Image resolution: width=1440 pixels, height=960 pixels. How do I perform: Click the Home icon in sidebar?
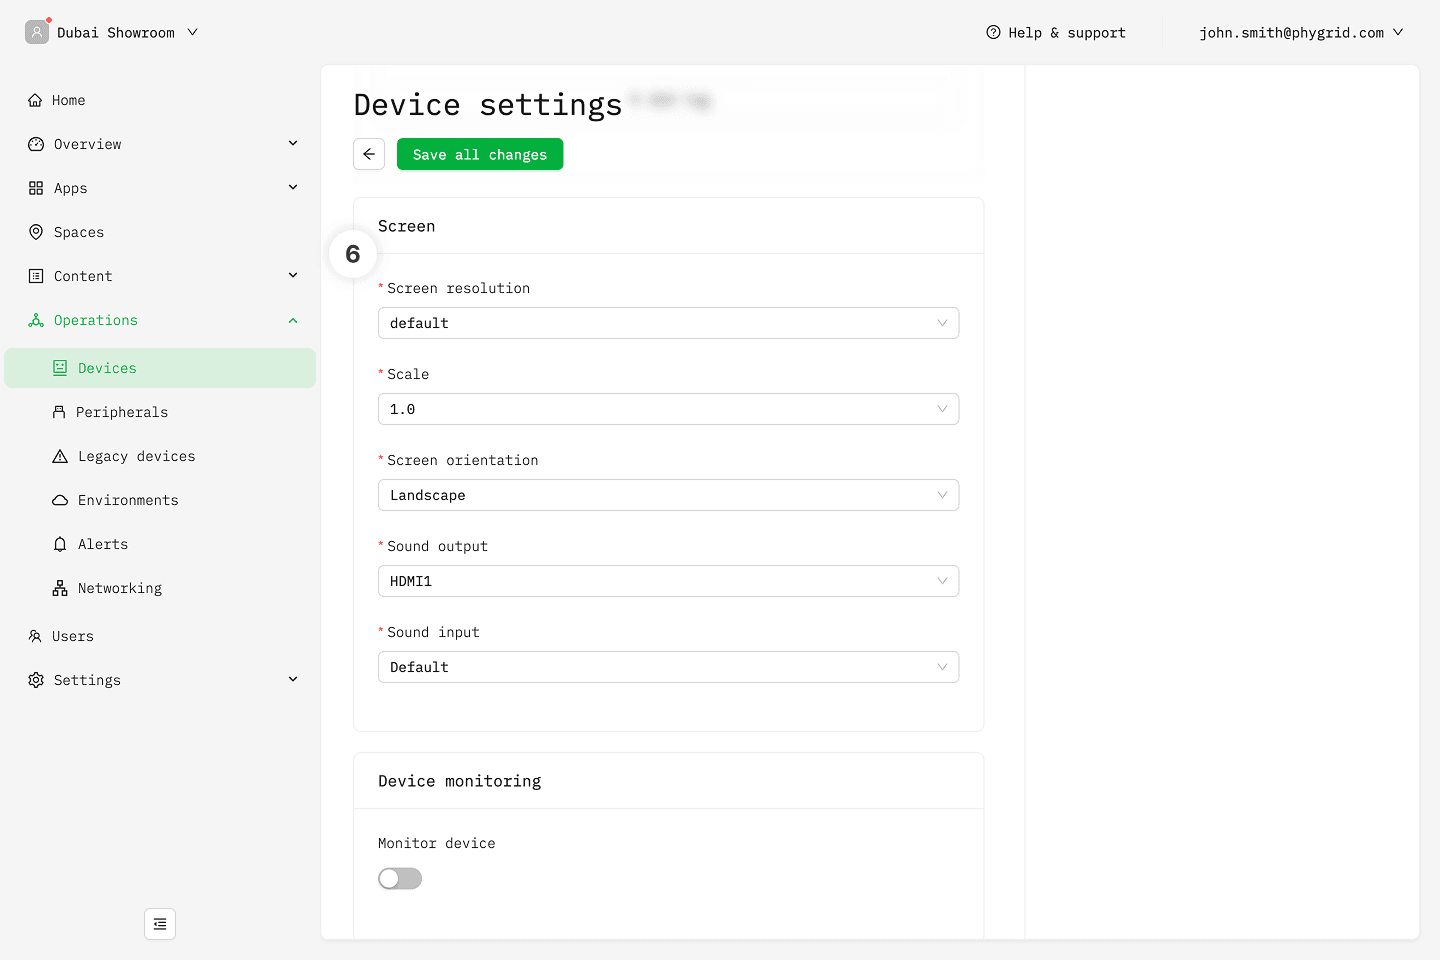click(35, 100)
